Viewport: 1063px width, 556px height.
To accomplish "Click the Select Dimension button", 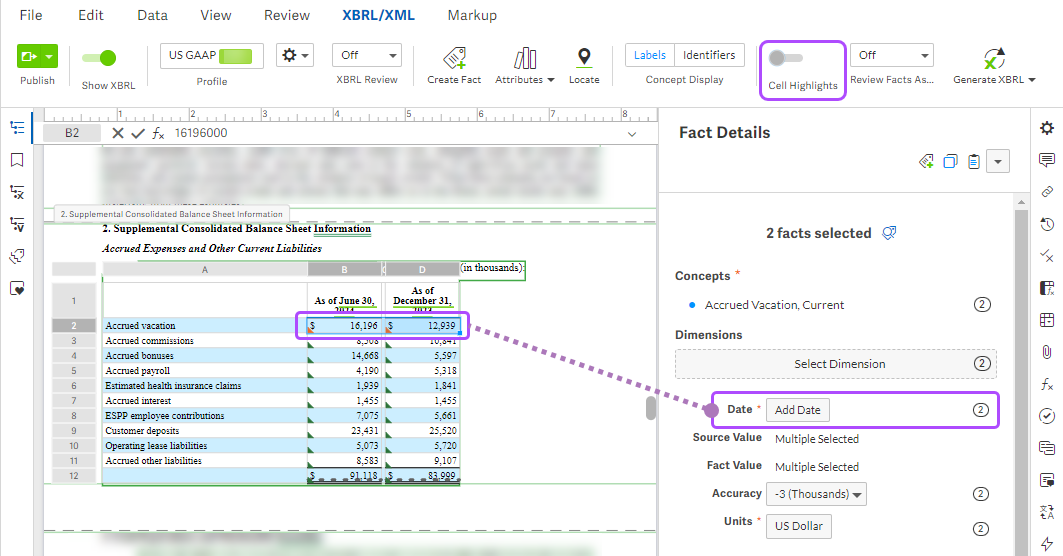I will coord(839,364).
